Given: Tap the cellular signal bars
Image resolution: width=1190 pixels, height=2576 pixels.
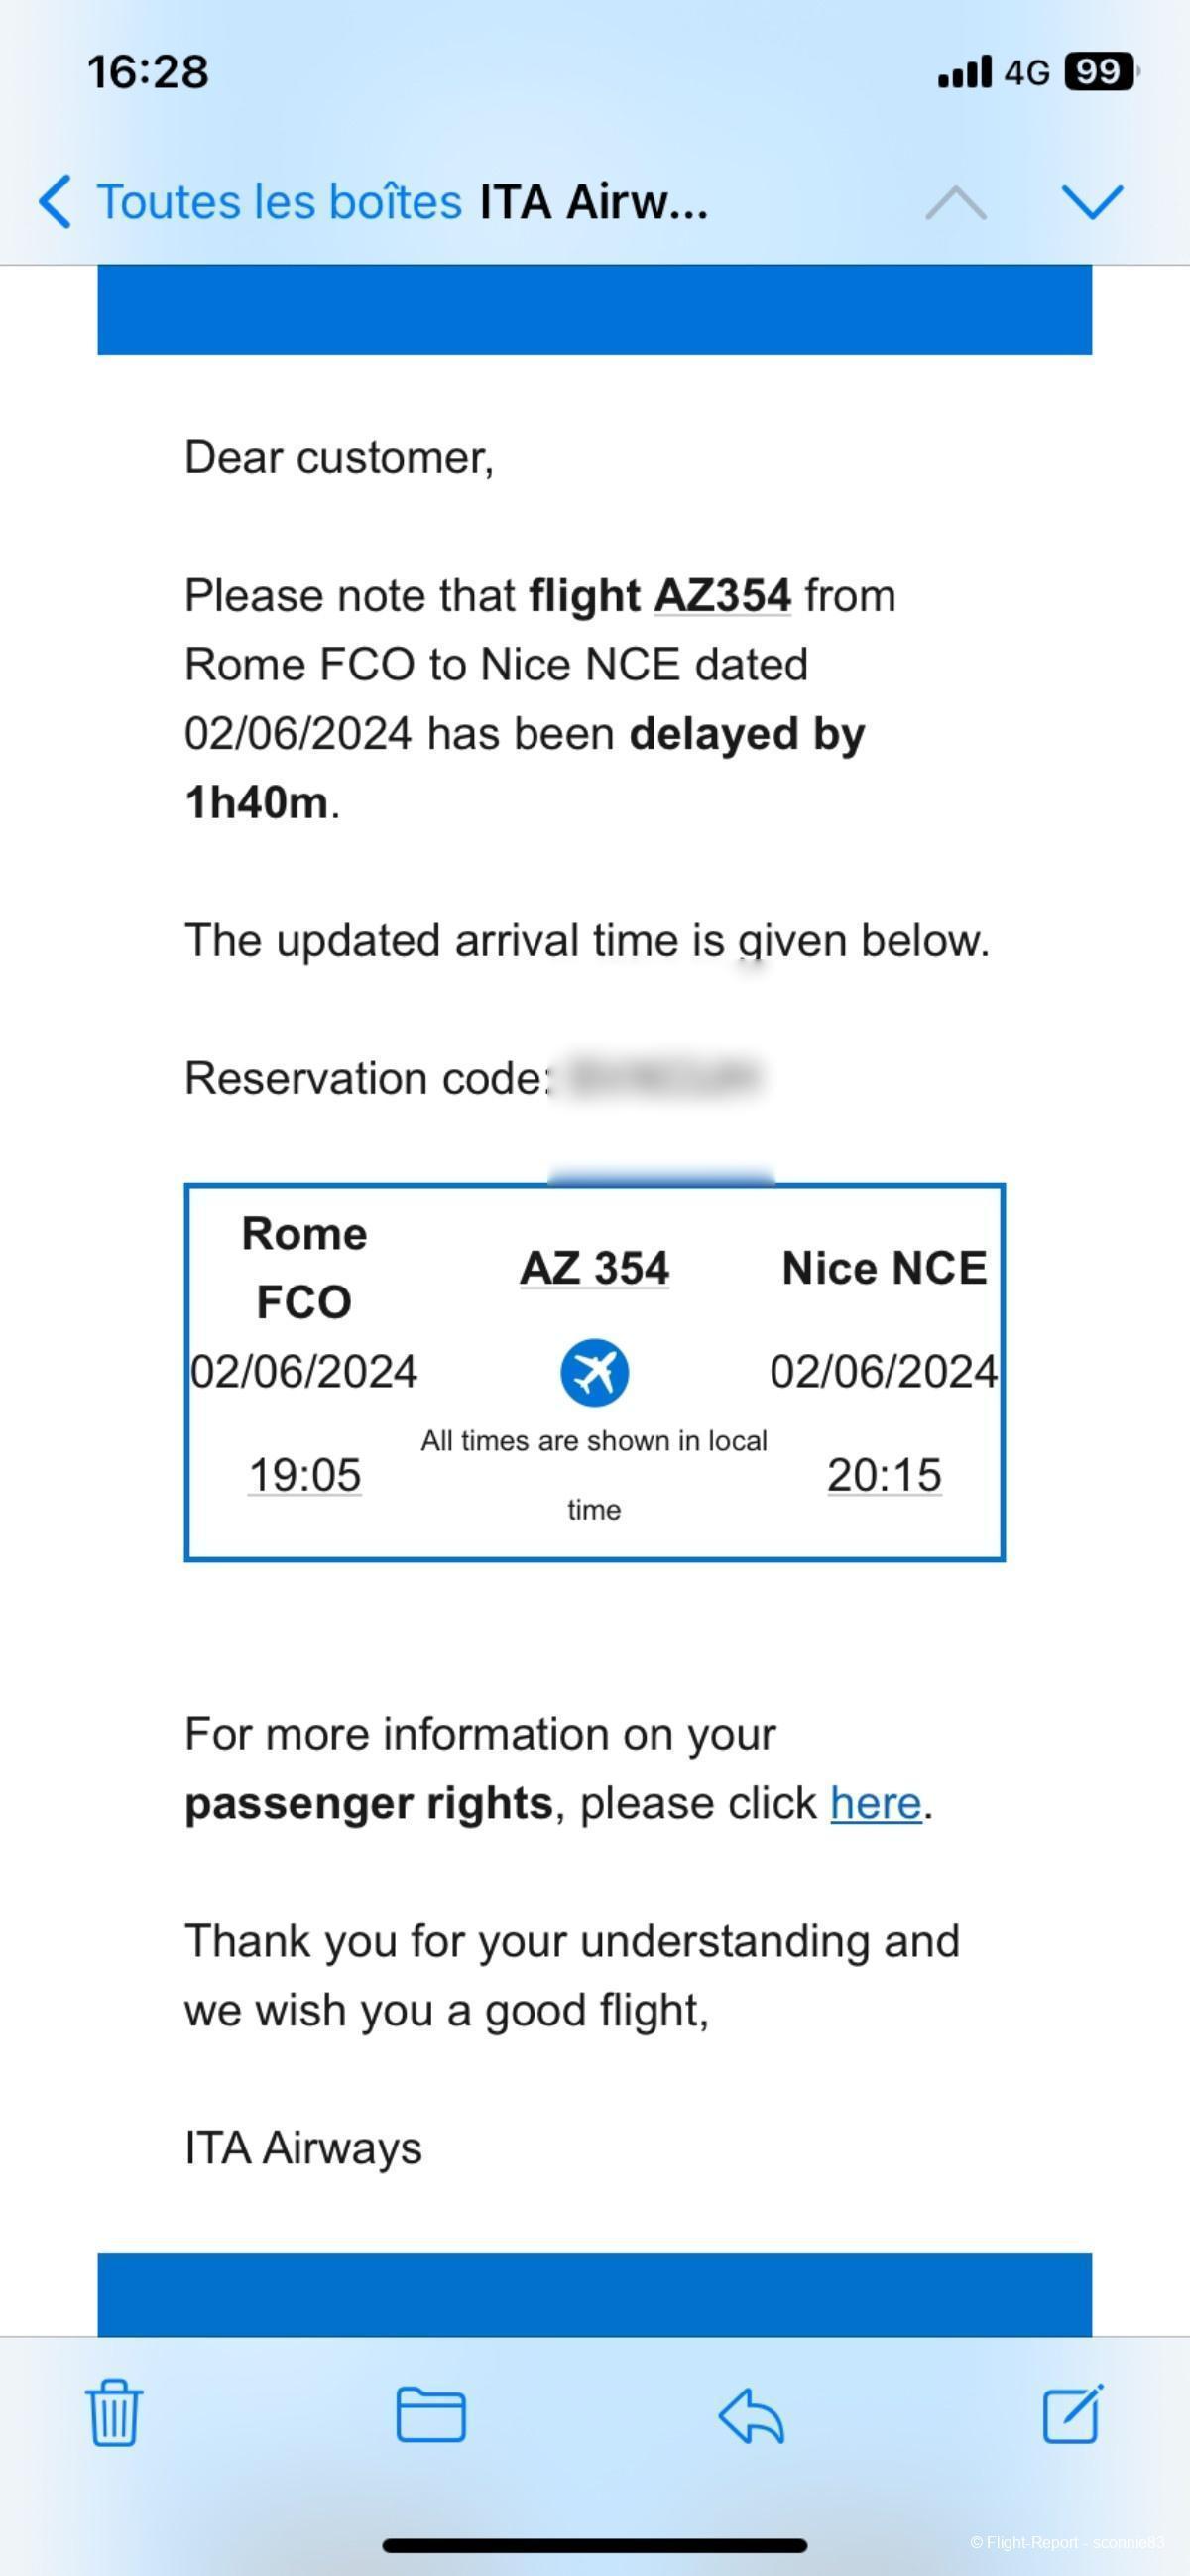Looking at the screenshot, I should [x=965, y=72].
